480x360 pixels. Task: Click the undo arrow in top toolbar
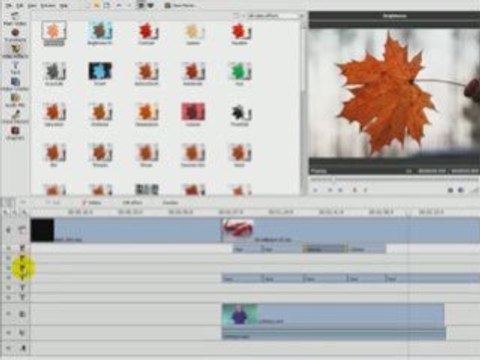click(x=119, y=6)
